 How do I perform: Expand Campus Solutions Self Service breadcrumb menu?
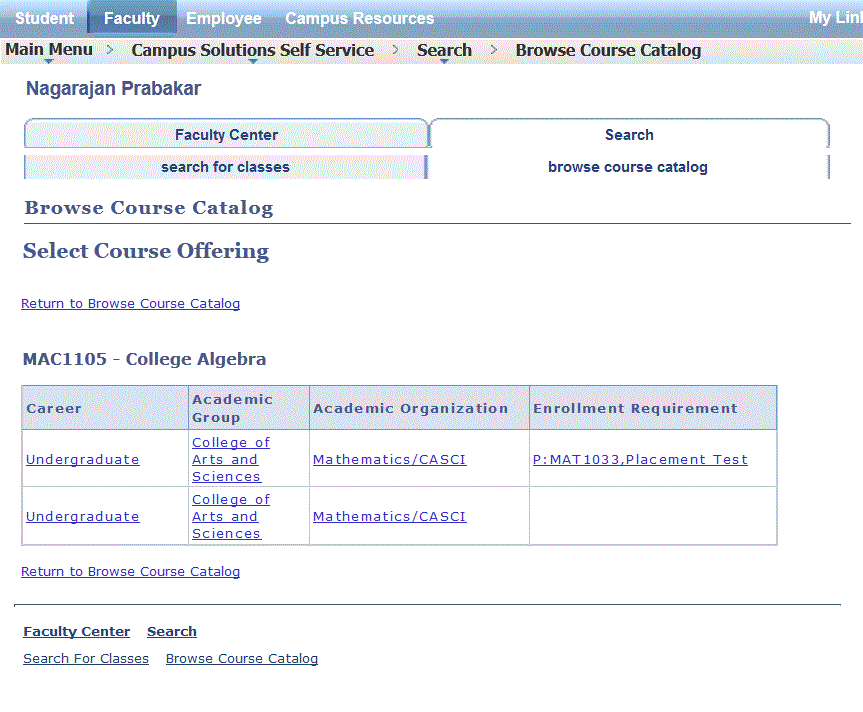point(252,50)
